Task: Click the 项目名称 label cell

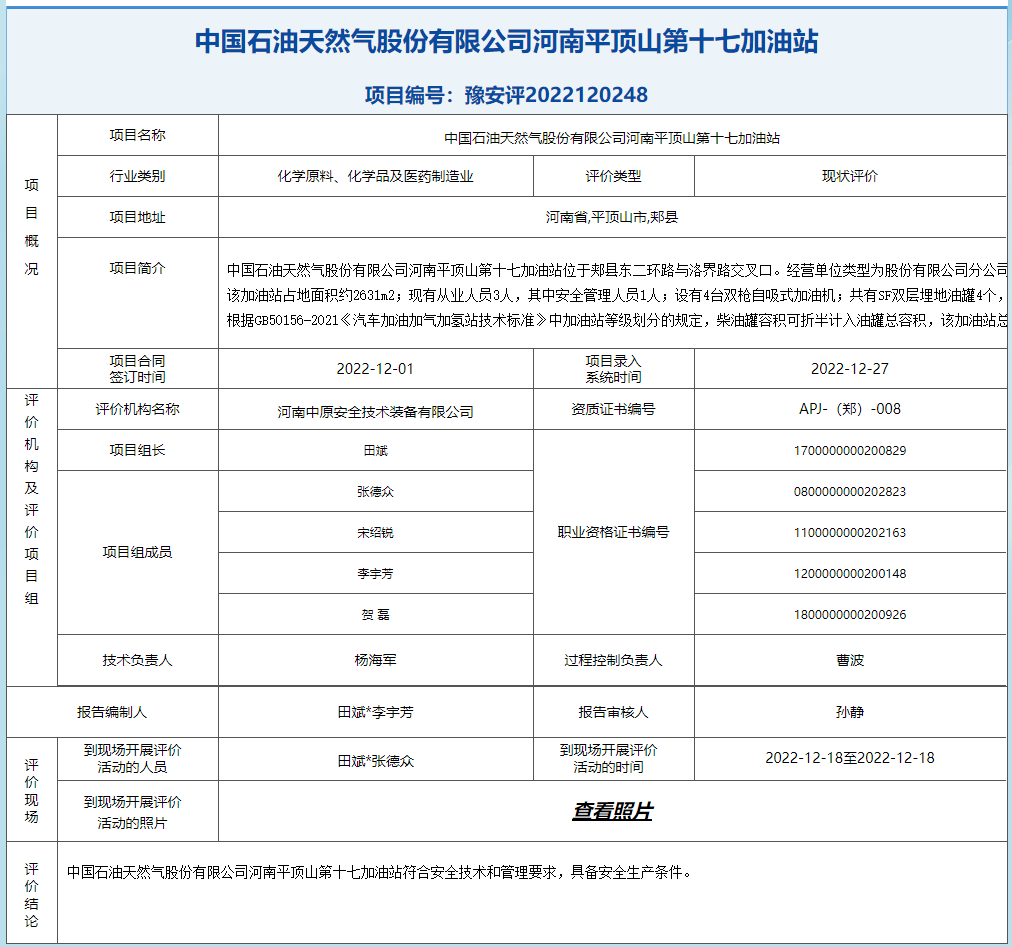Action: (x=137, y=135)
